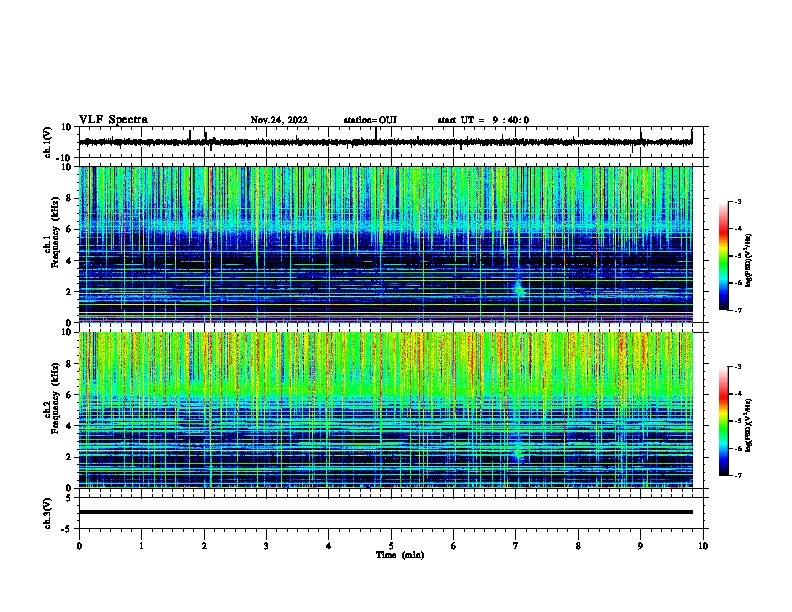
Task: Click the "3" tick label on the time axis
Action: click(266, 546)
